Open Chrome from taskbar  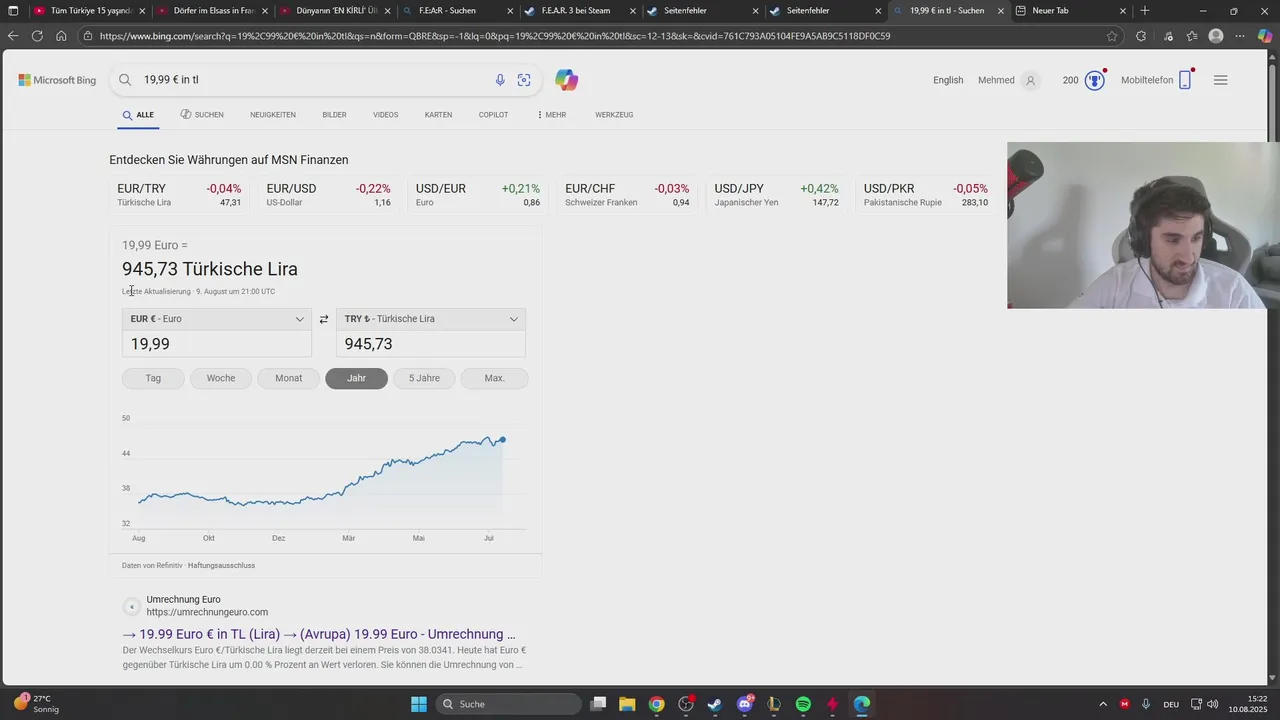click(x=656, y=704)
